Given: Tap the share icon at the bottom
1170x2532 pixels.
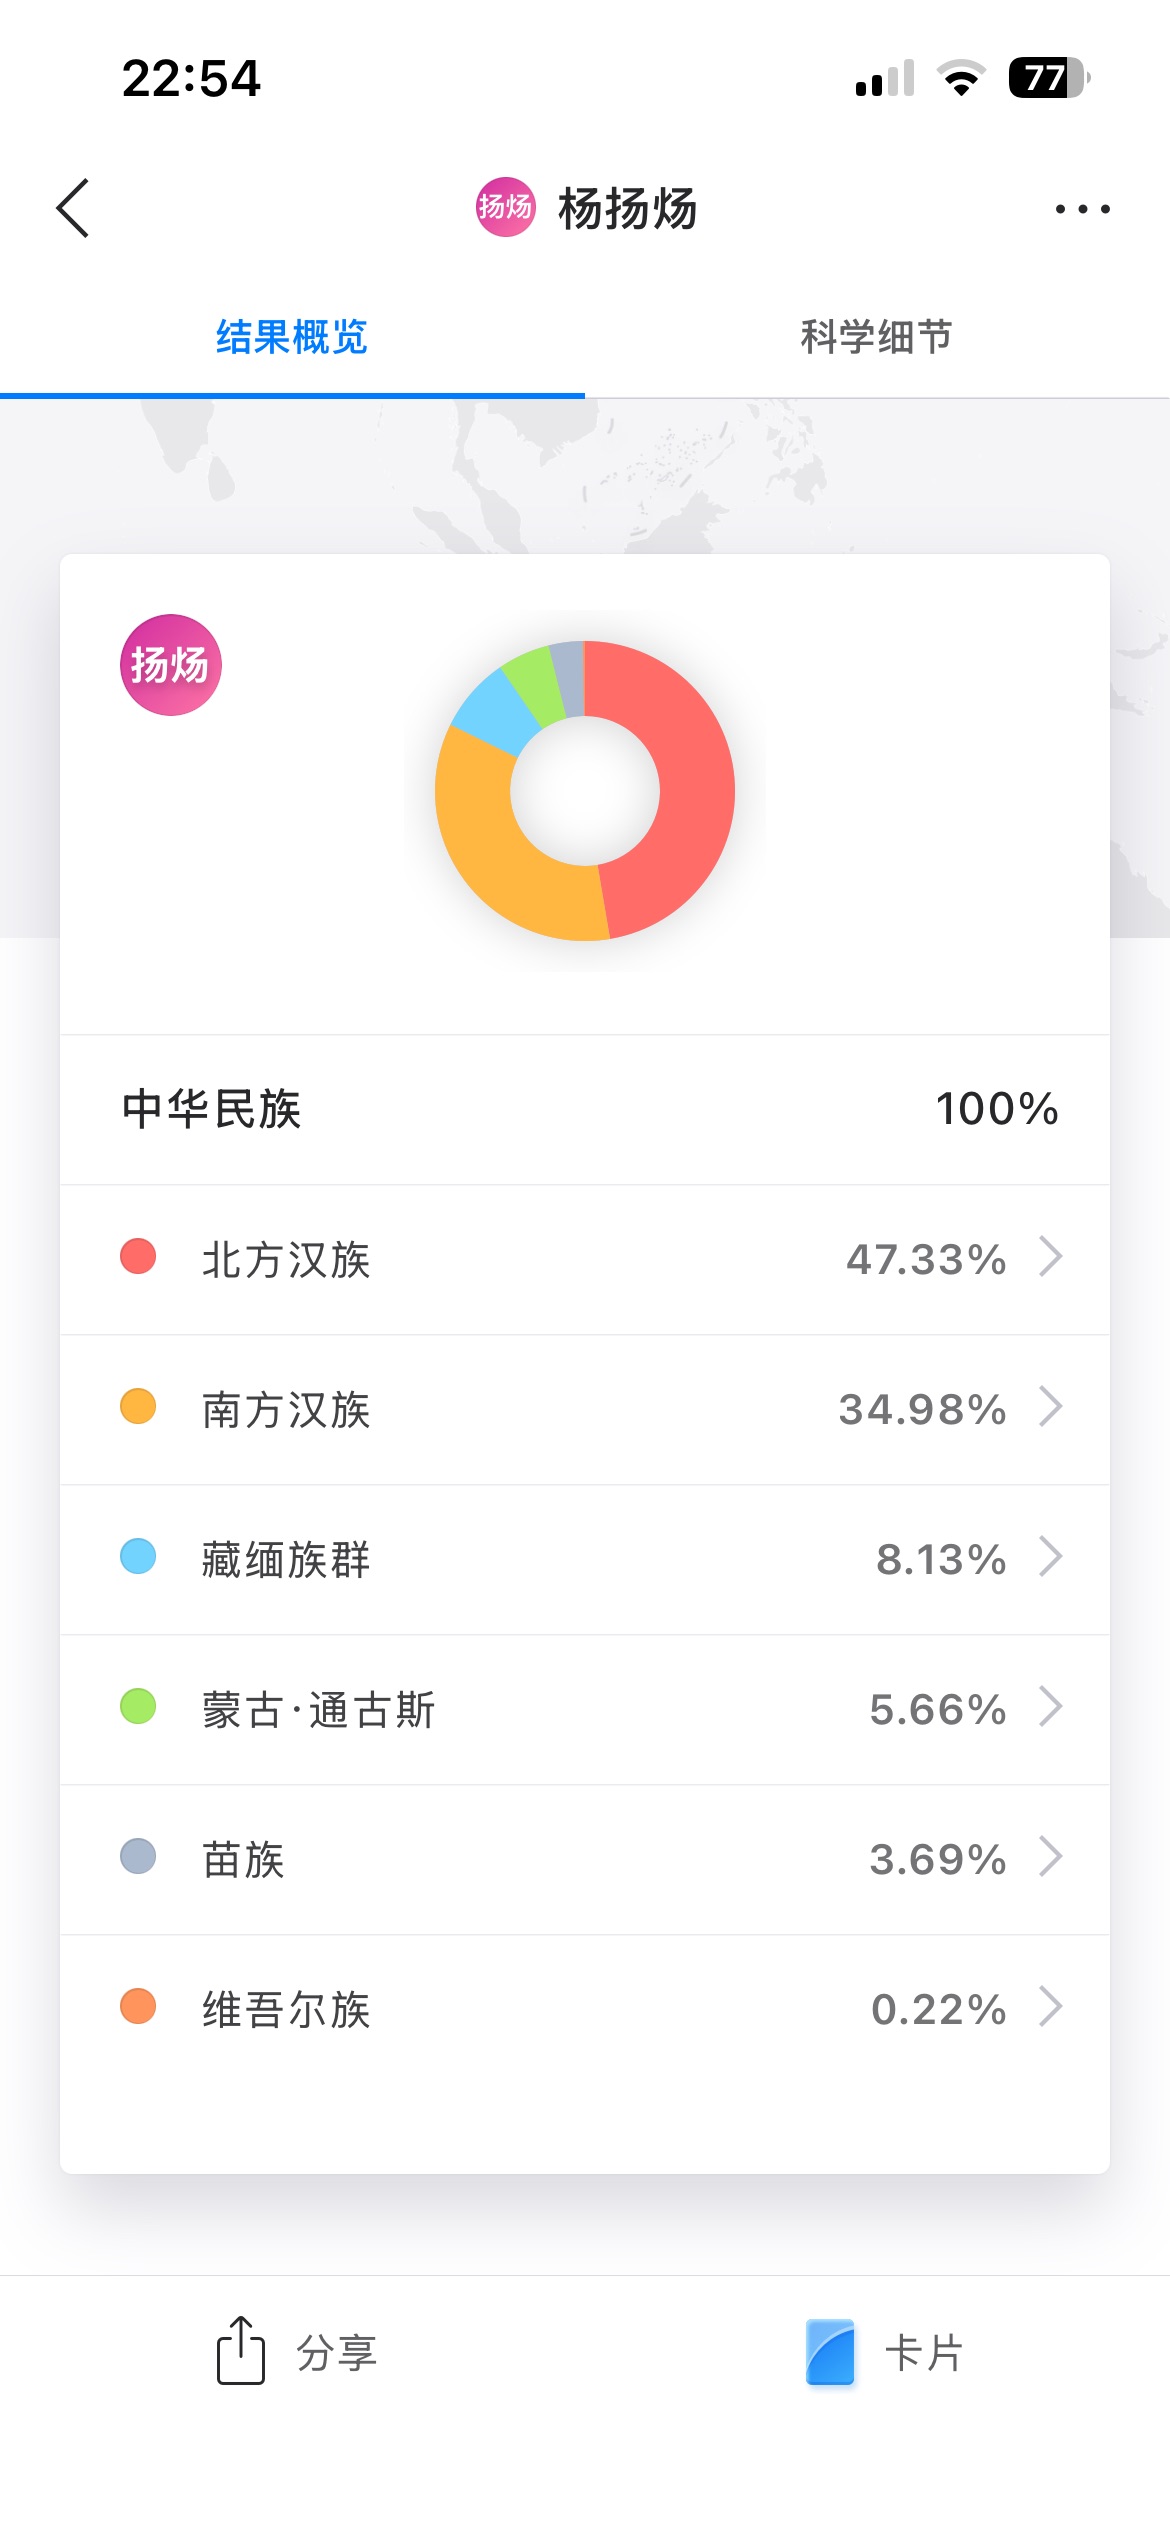Looking at the screenshot, I should pos(241,2351).
